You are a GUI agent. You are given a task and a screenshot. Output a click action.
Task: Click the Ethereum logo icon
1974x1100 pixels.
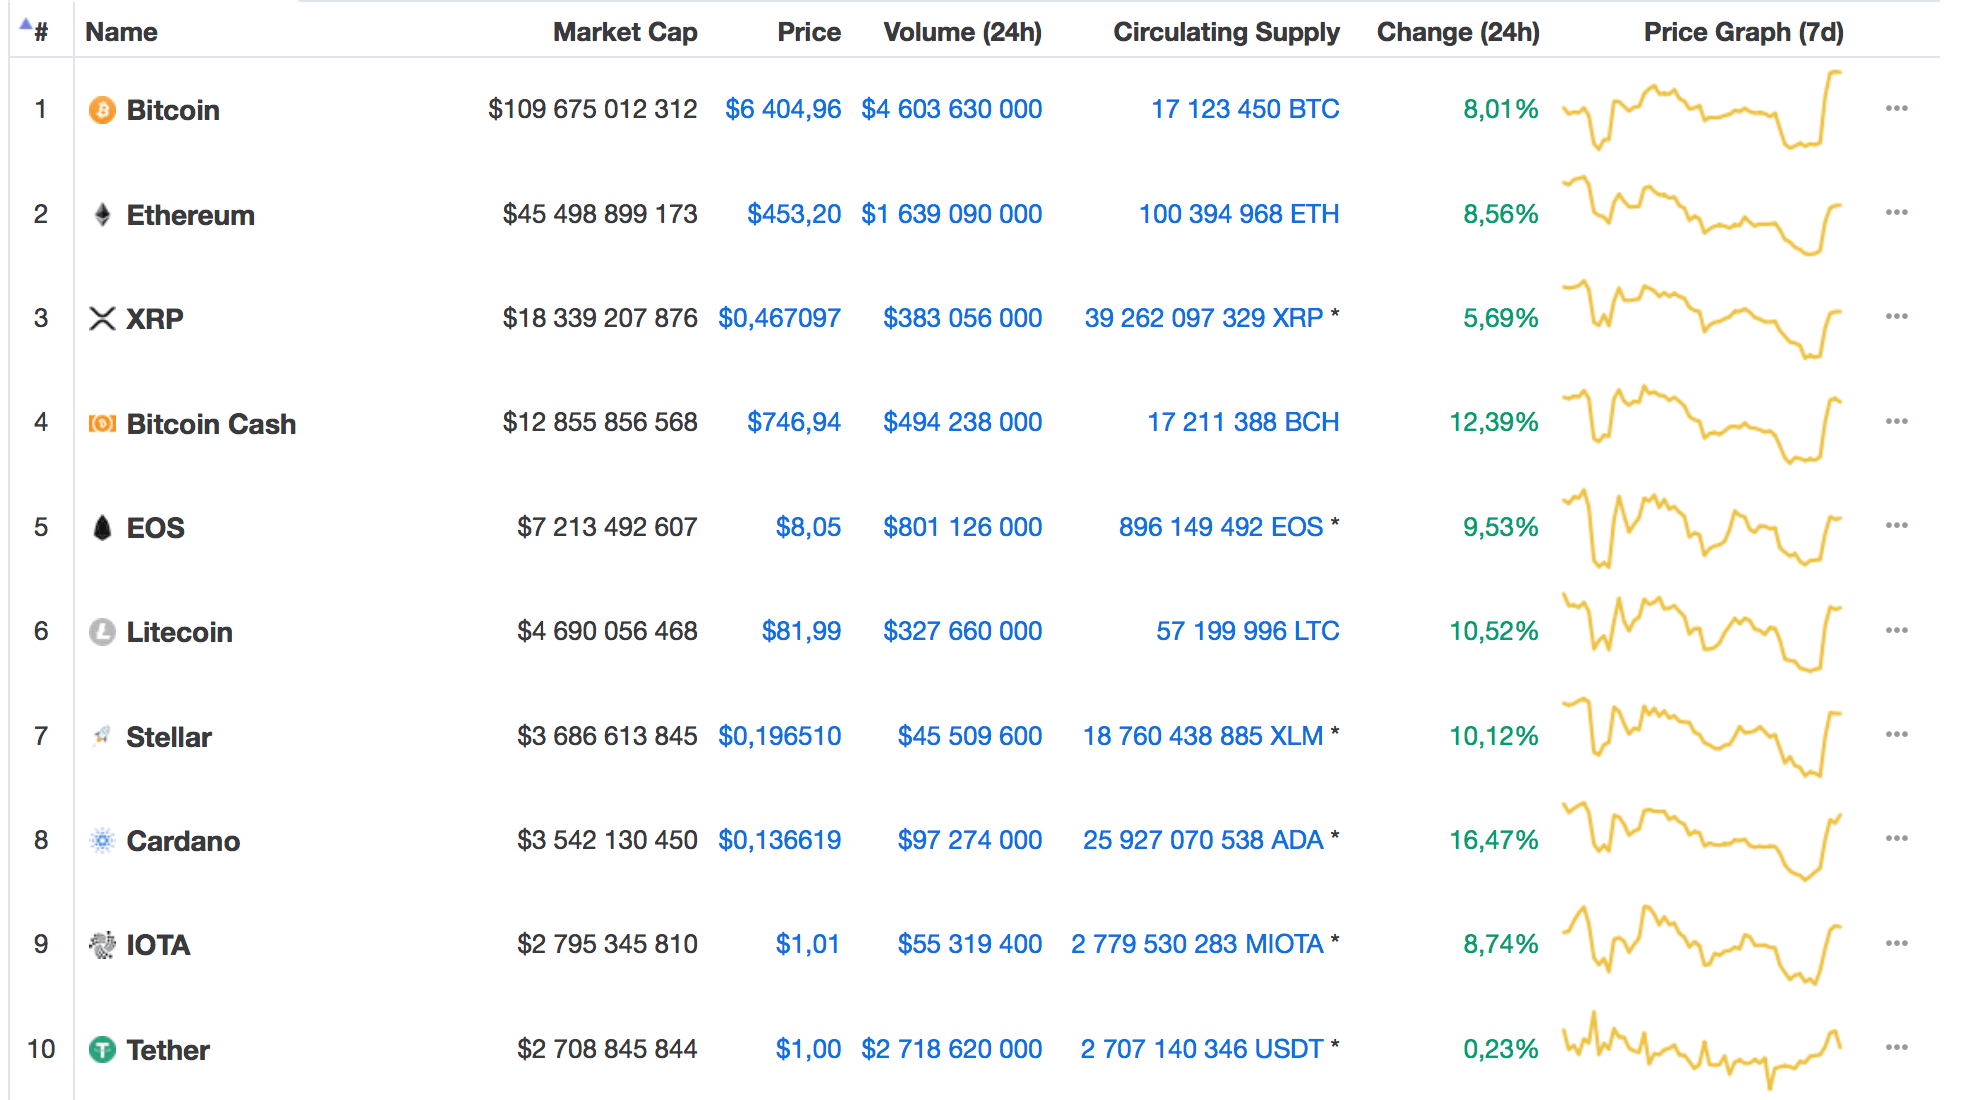pyautogui.click(x=102, y=214)
